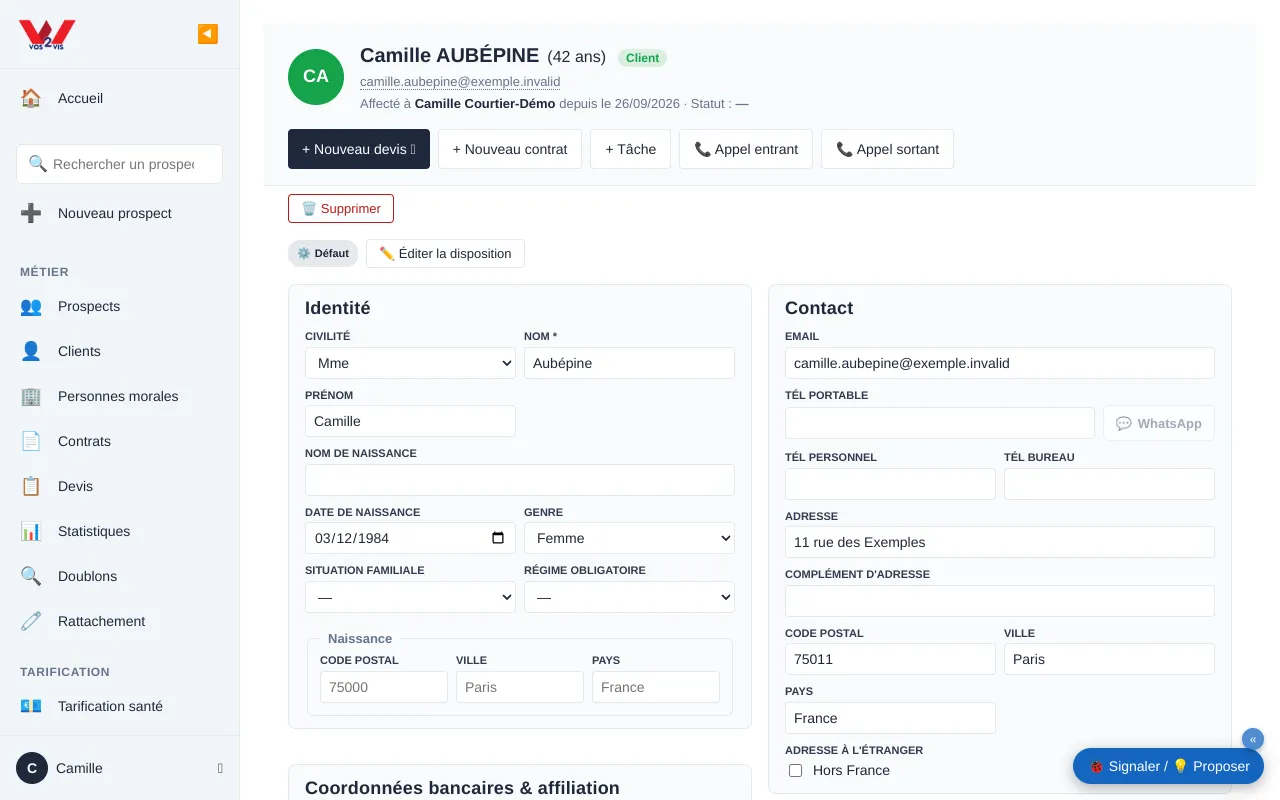
Task: Open the Nouveau devis split button
Action: 359,149
